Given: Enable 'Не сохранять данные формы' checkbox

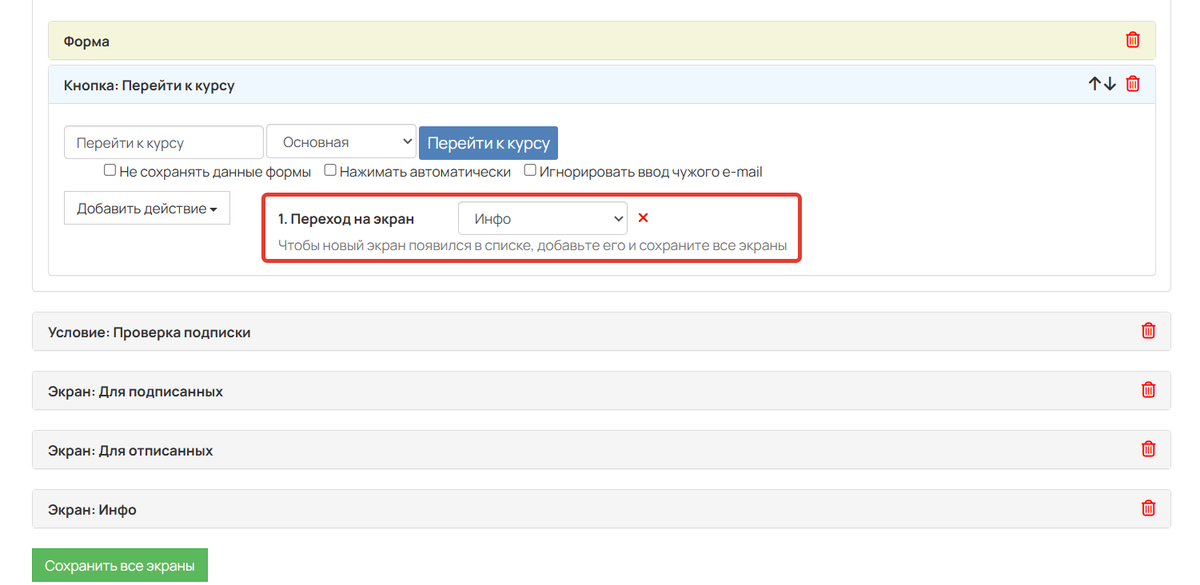Looking at the screenshot, I should coord(110,171).
